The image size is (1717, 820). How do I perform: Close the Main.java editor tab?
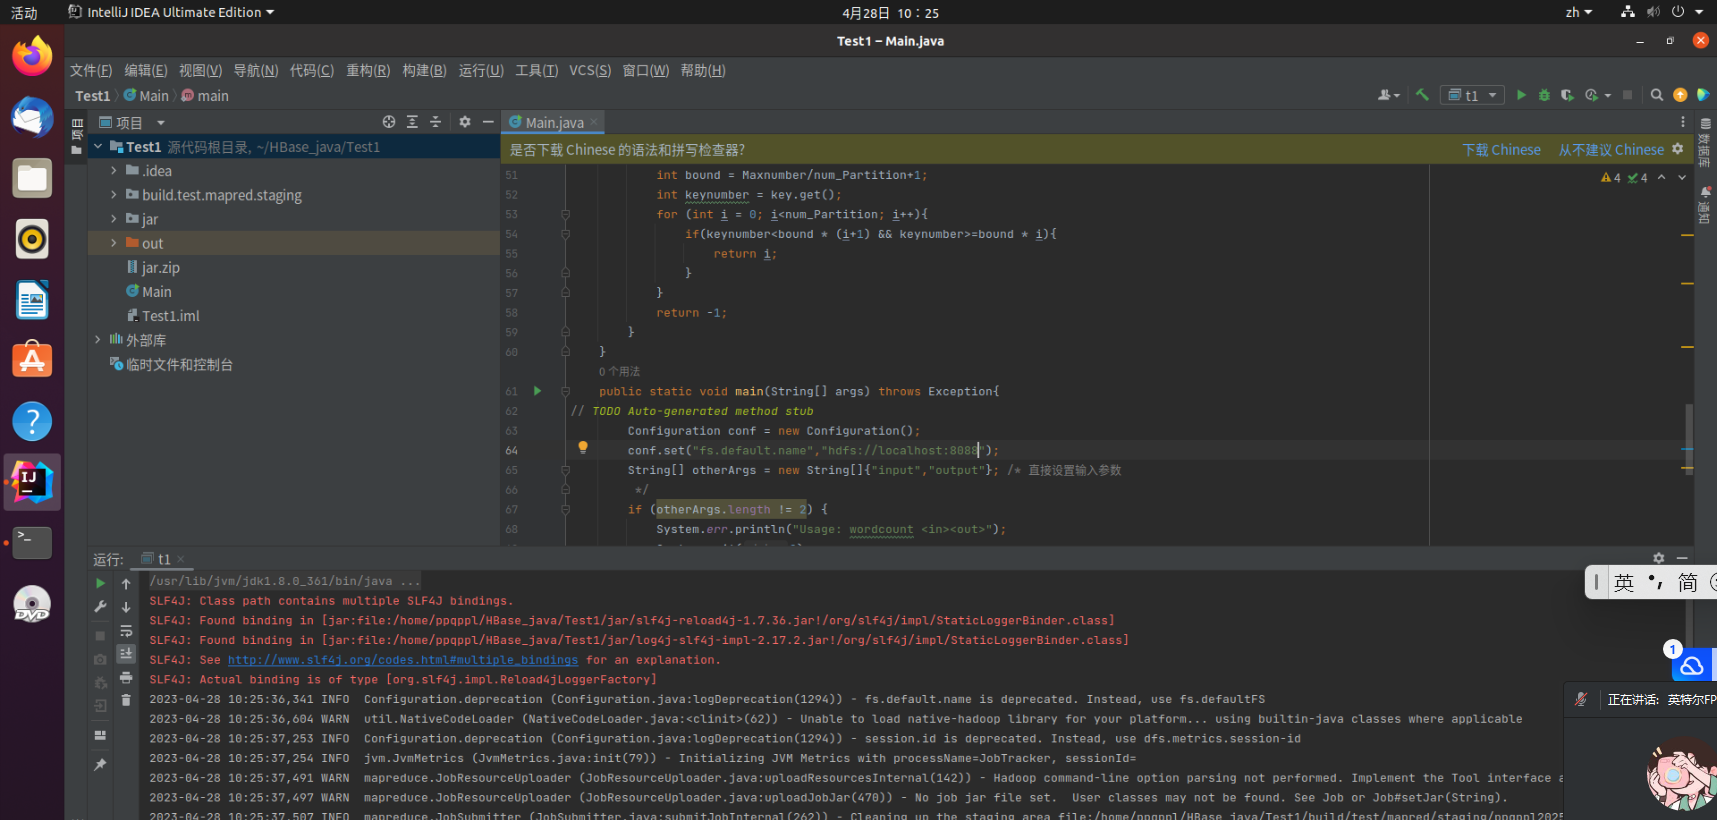coord(594,122)
